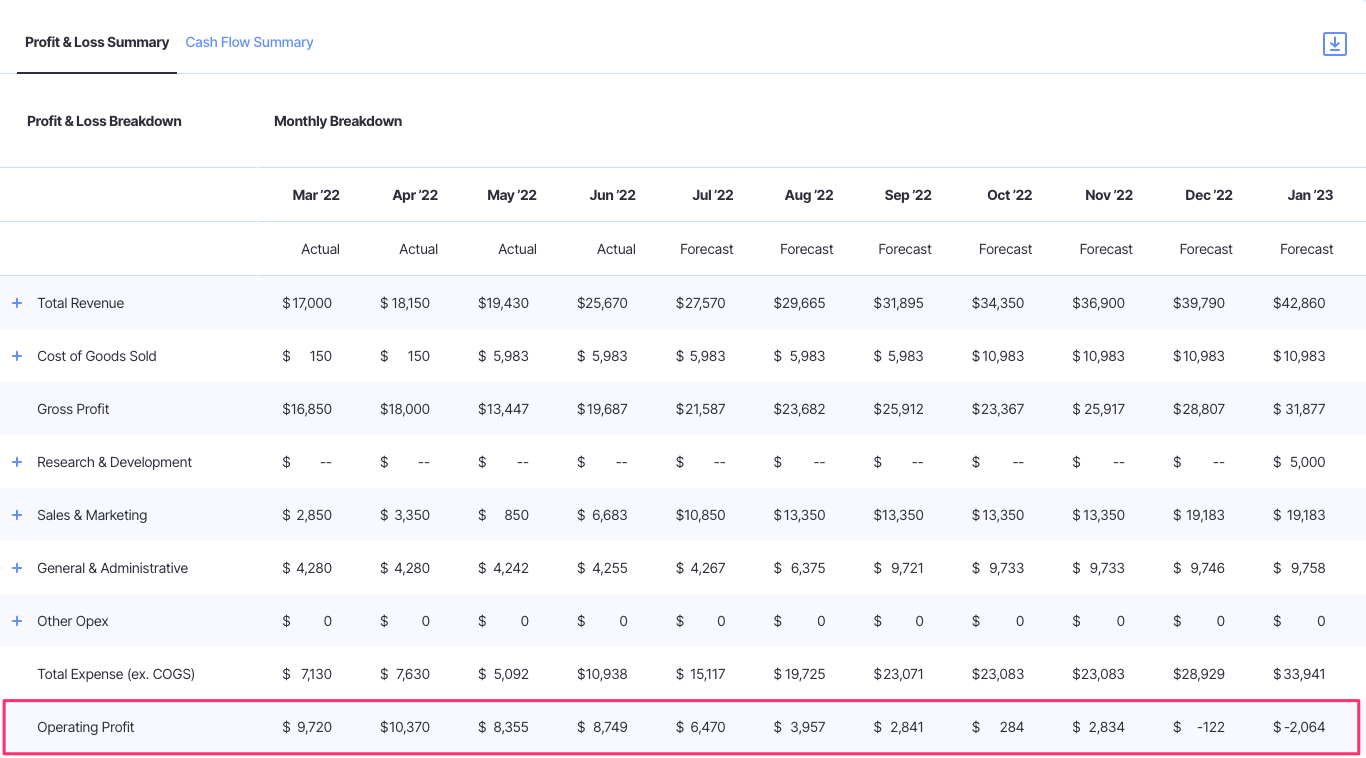Click the Profit & Loss Breakdown heading
1366x758 pixels.
point(104,121)
